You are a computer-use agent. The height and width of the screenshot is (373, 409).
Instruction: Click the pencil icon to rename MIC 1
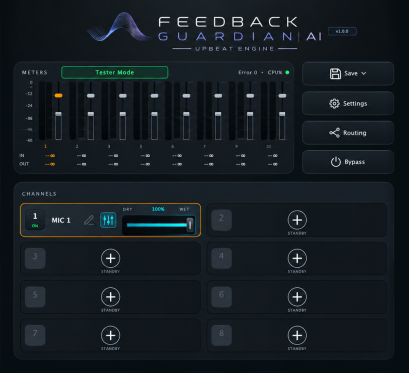[x=89, y=220]
